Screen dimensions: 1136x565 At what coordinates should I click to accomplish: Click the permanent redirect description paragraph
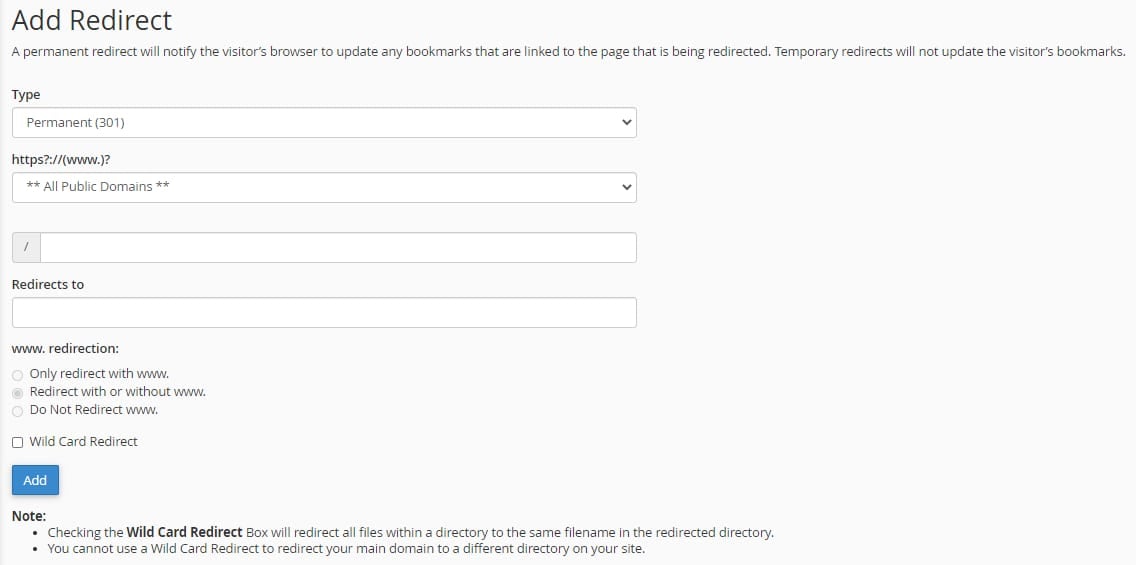pos(567,51)
